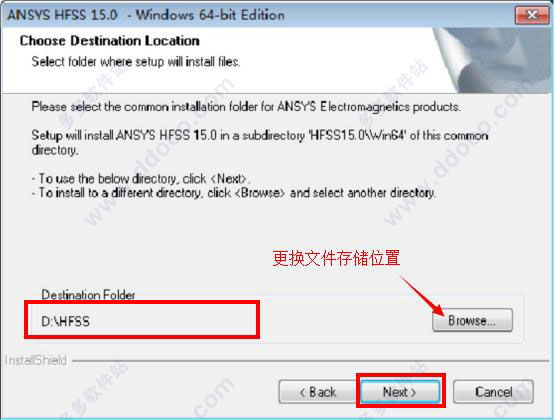Screen dimensions: 555x420
Task: Cancel the HFSS installation
Action: (493, 392)
